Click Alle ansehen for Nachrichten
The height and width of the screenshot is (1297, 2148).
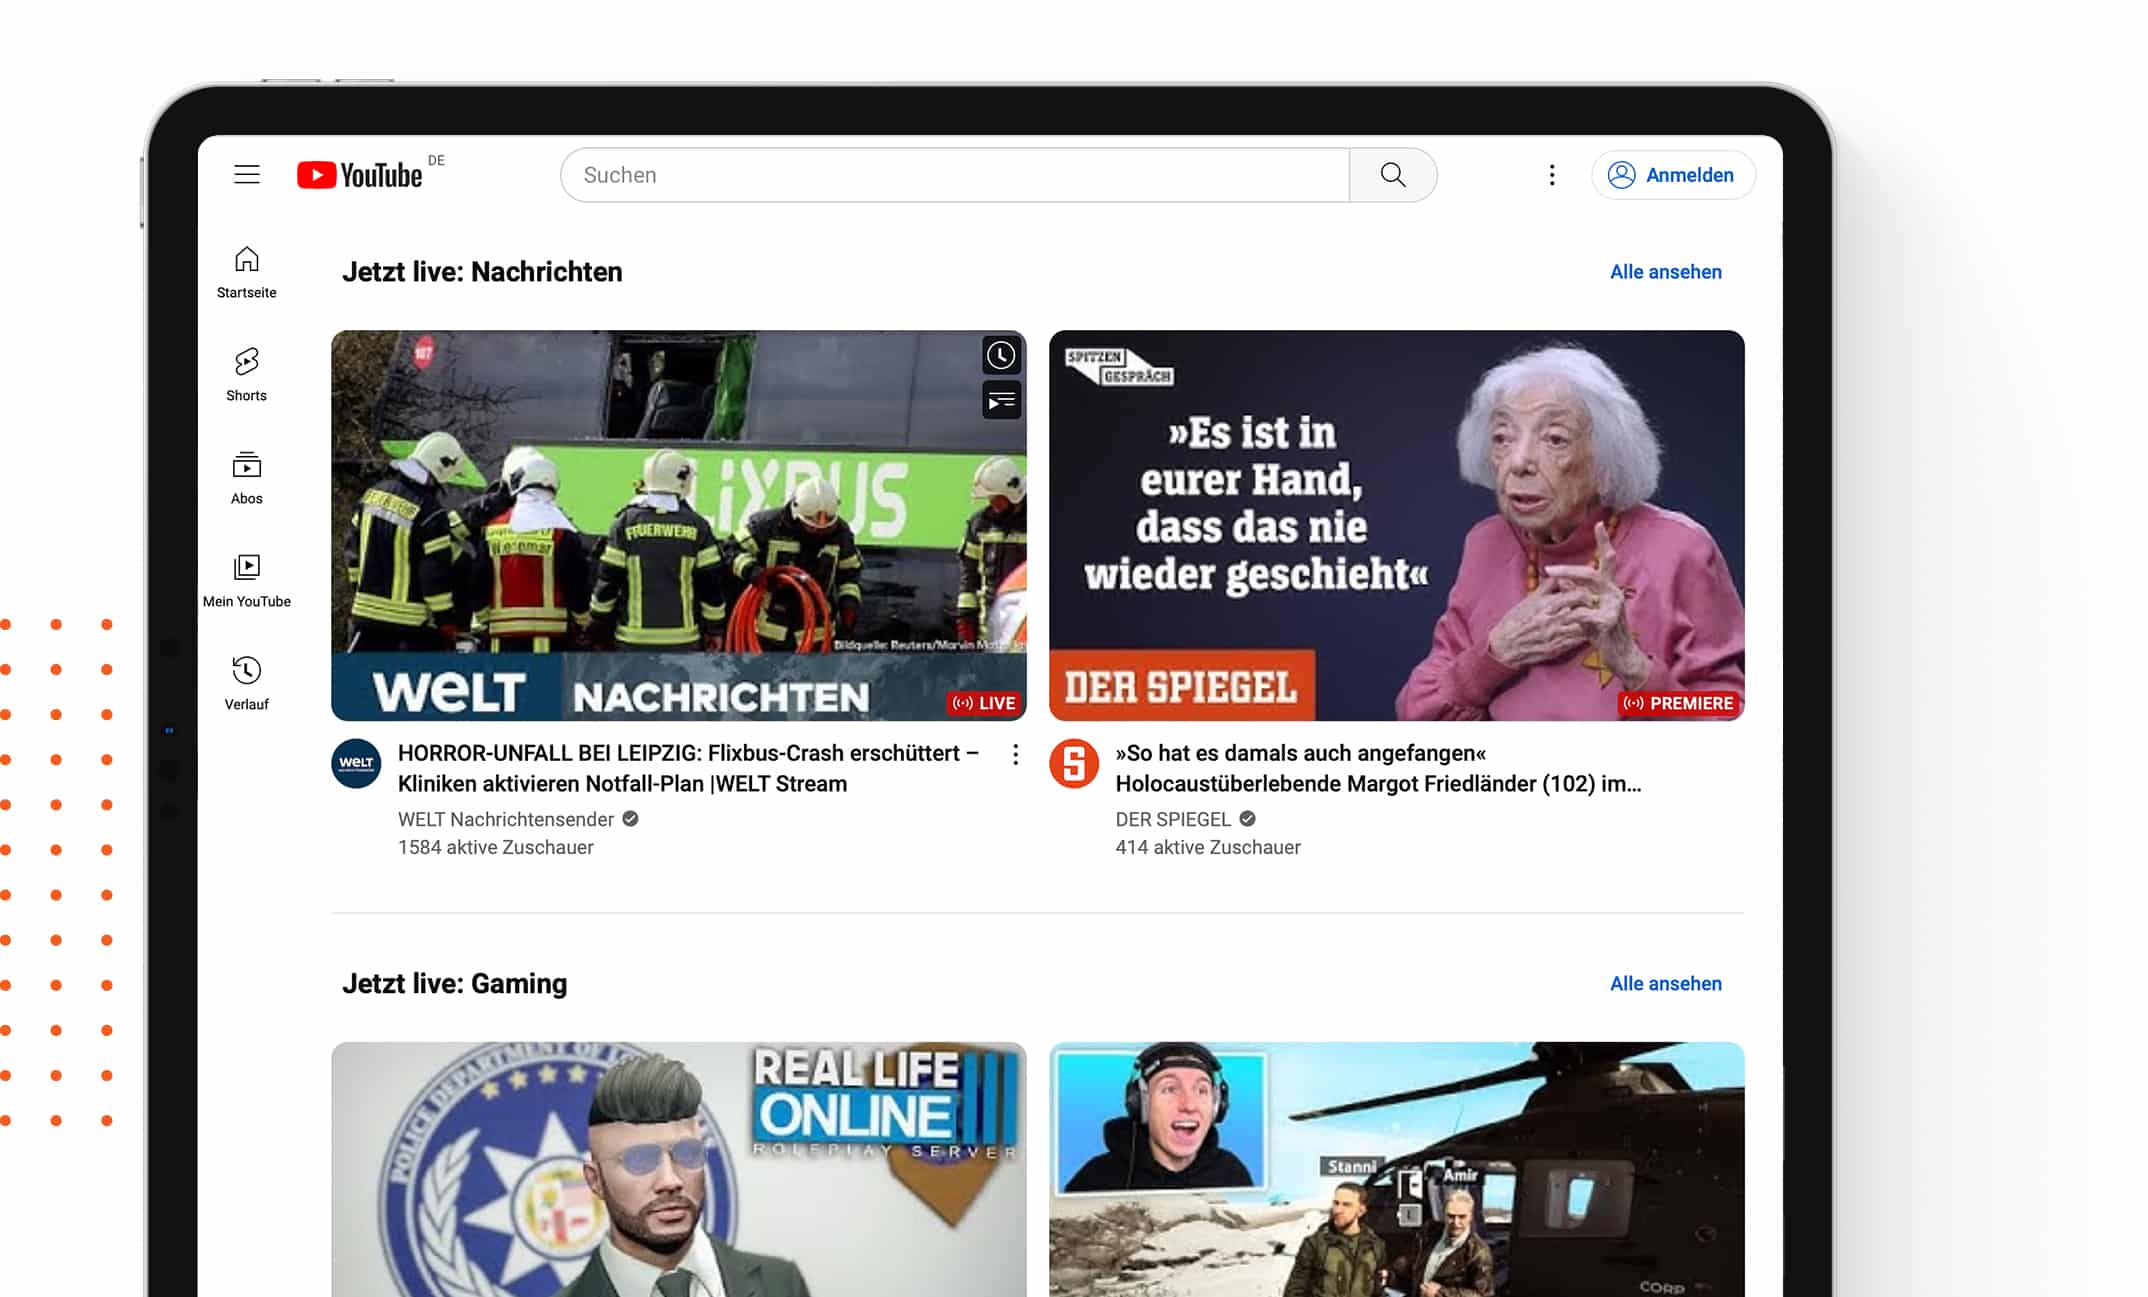[x=1665, y=272]
